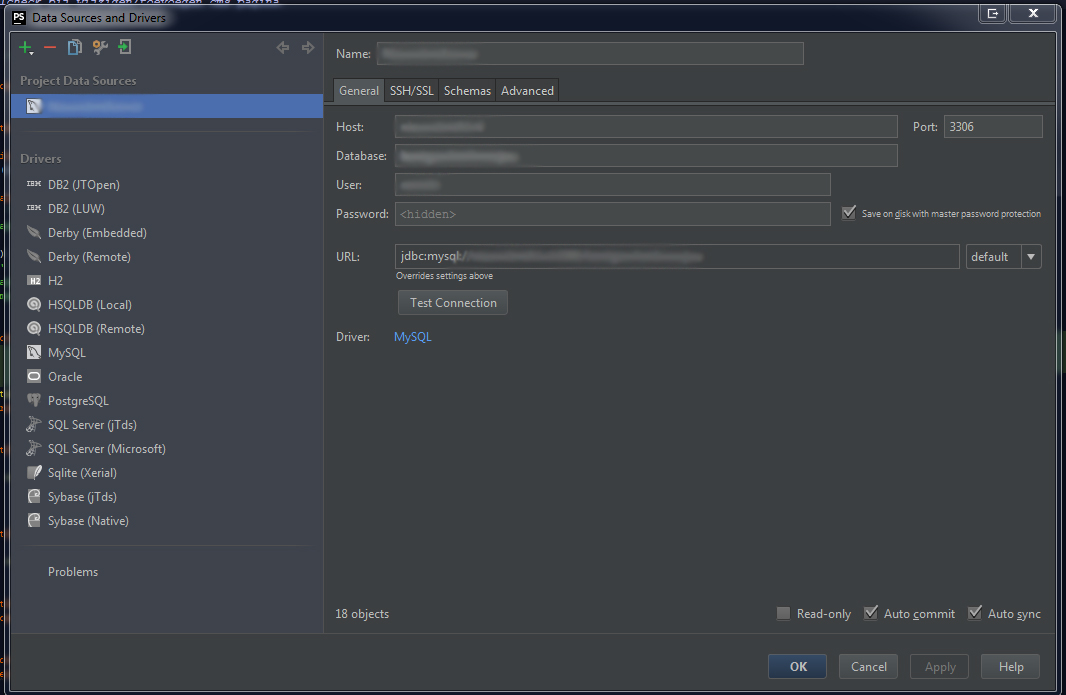This screenshot has height=695, width=1066.
Task: Switch to the SSH/SSL tab
Action: [x=411, y=90]
